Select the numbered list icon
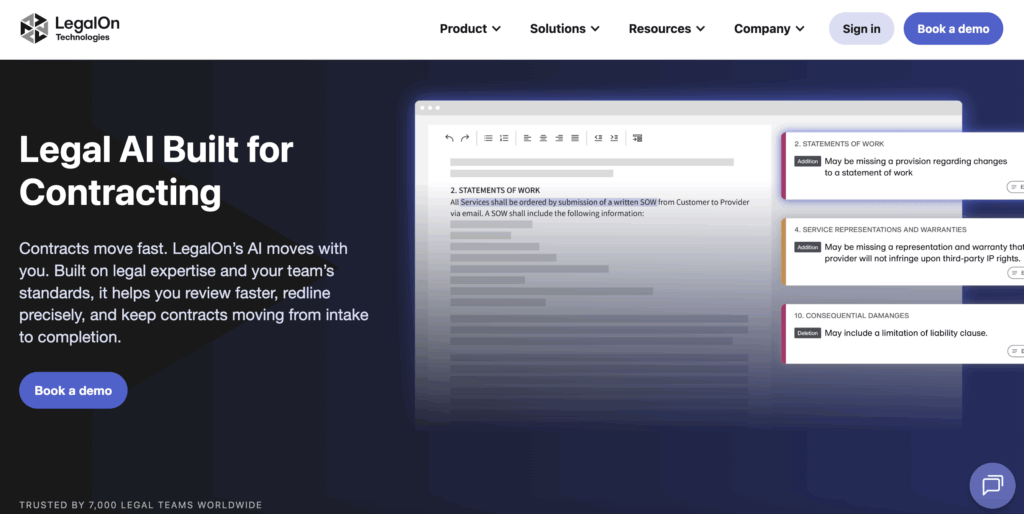This screenshot has width=1024, height=514. coord(504,138)
